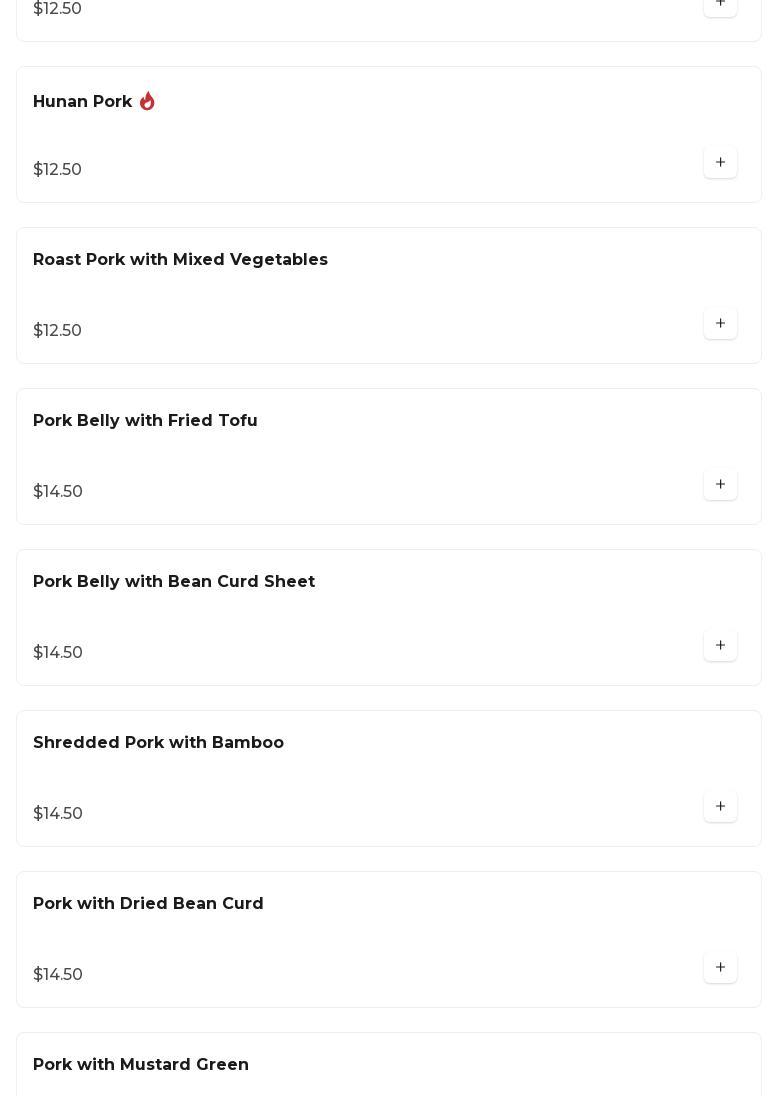Open Pork Belly with Fried Tofu title
778x1096 pixels.
(145, 421)
